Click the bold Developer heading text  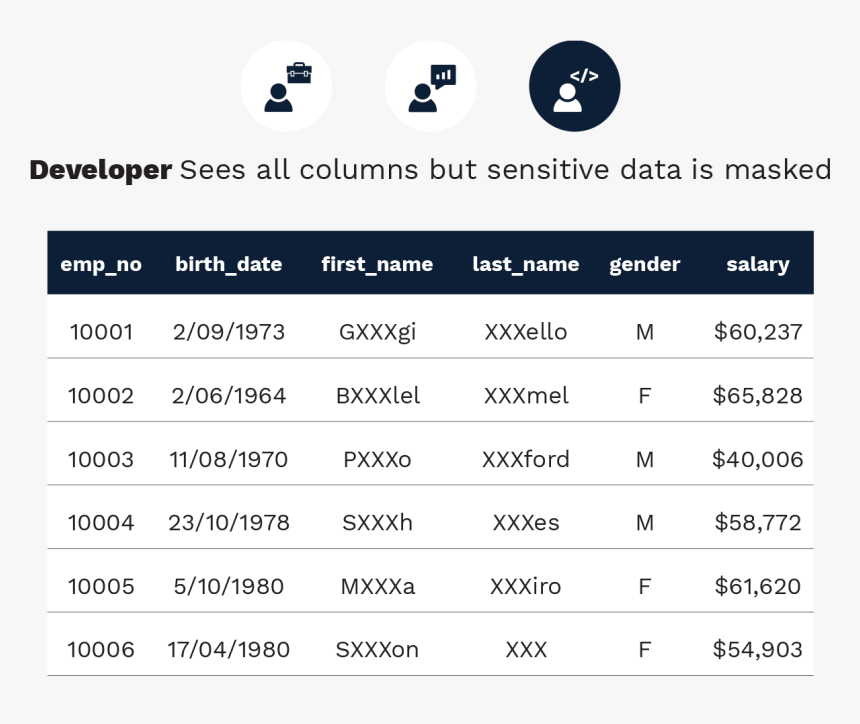(100, 170)
